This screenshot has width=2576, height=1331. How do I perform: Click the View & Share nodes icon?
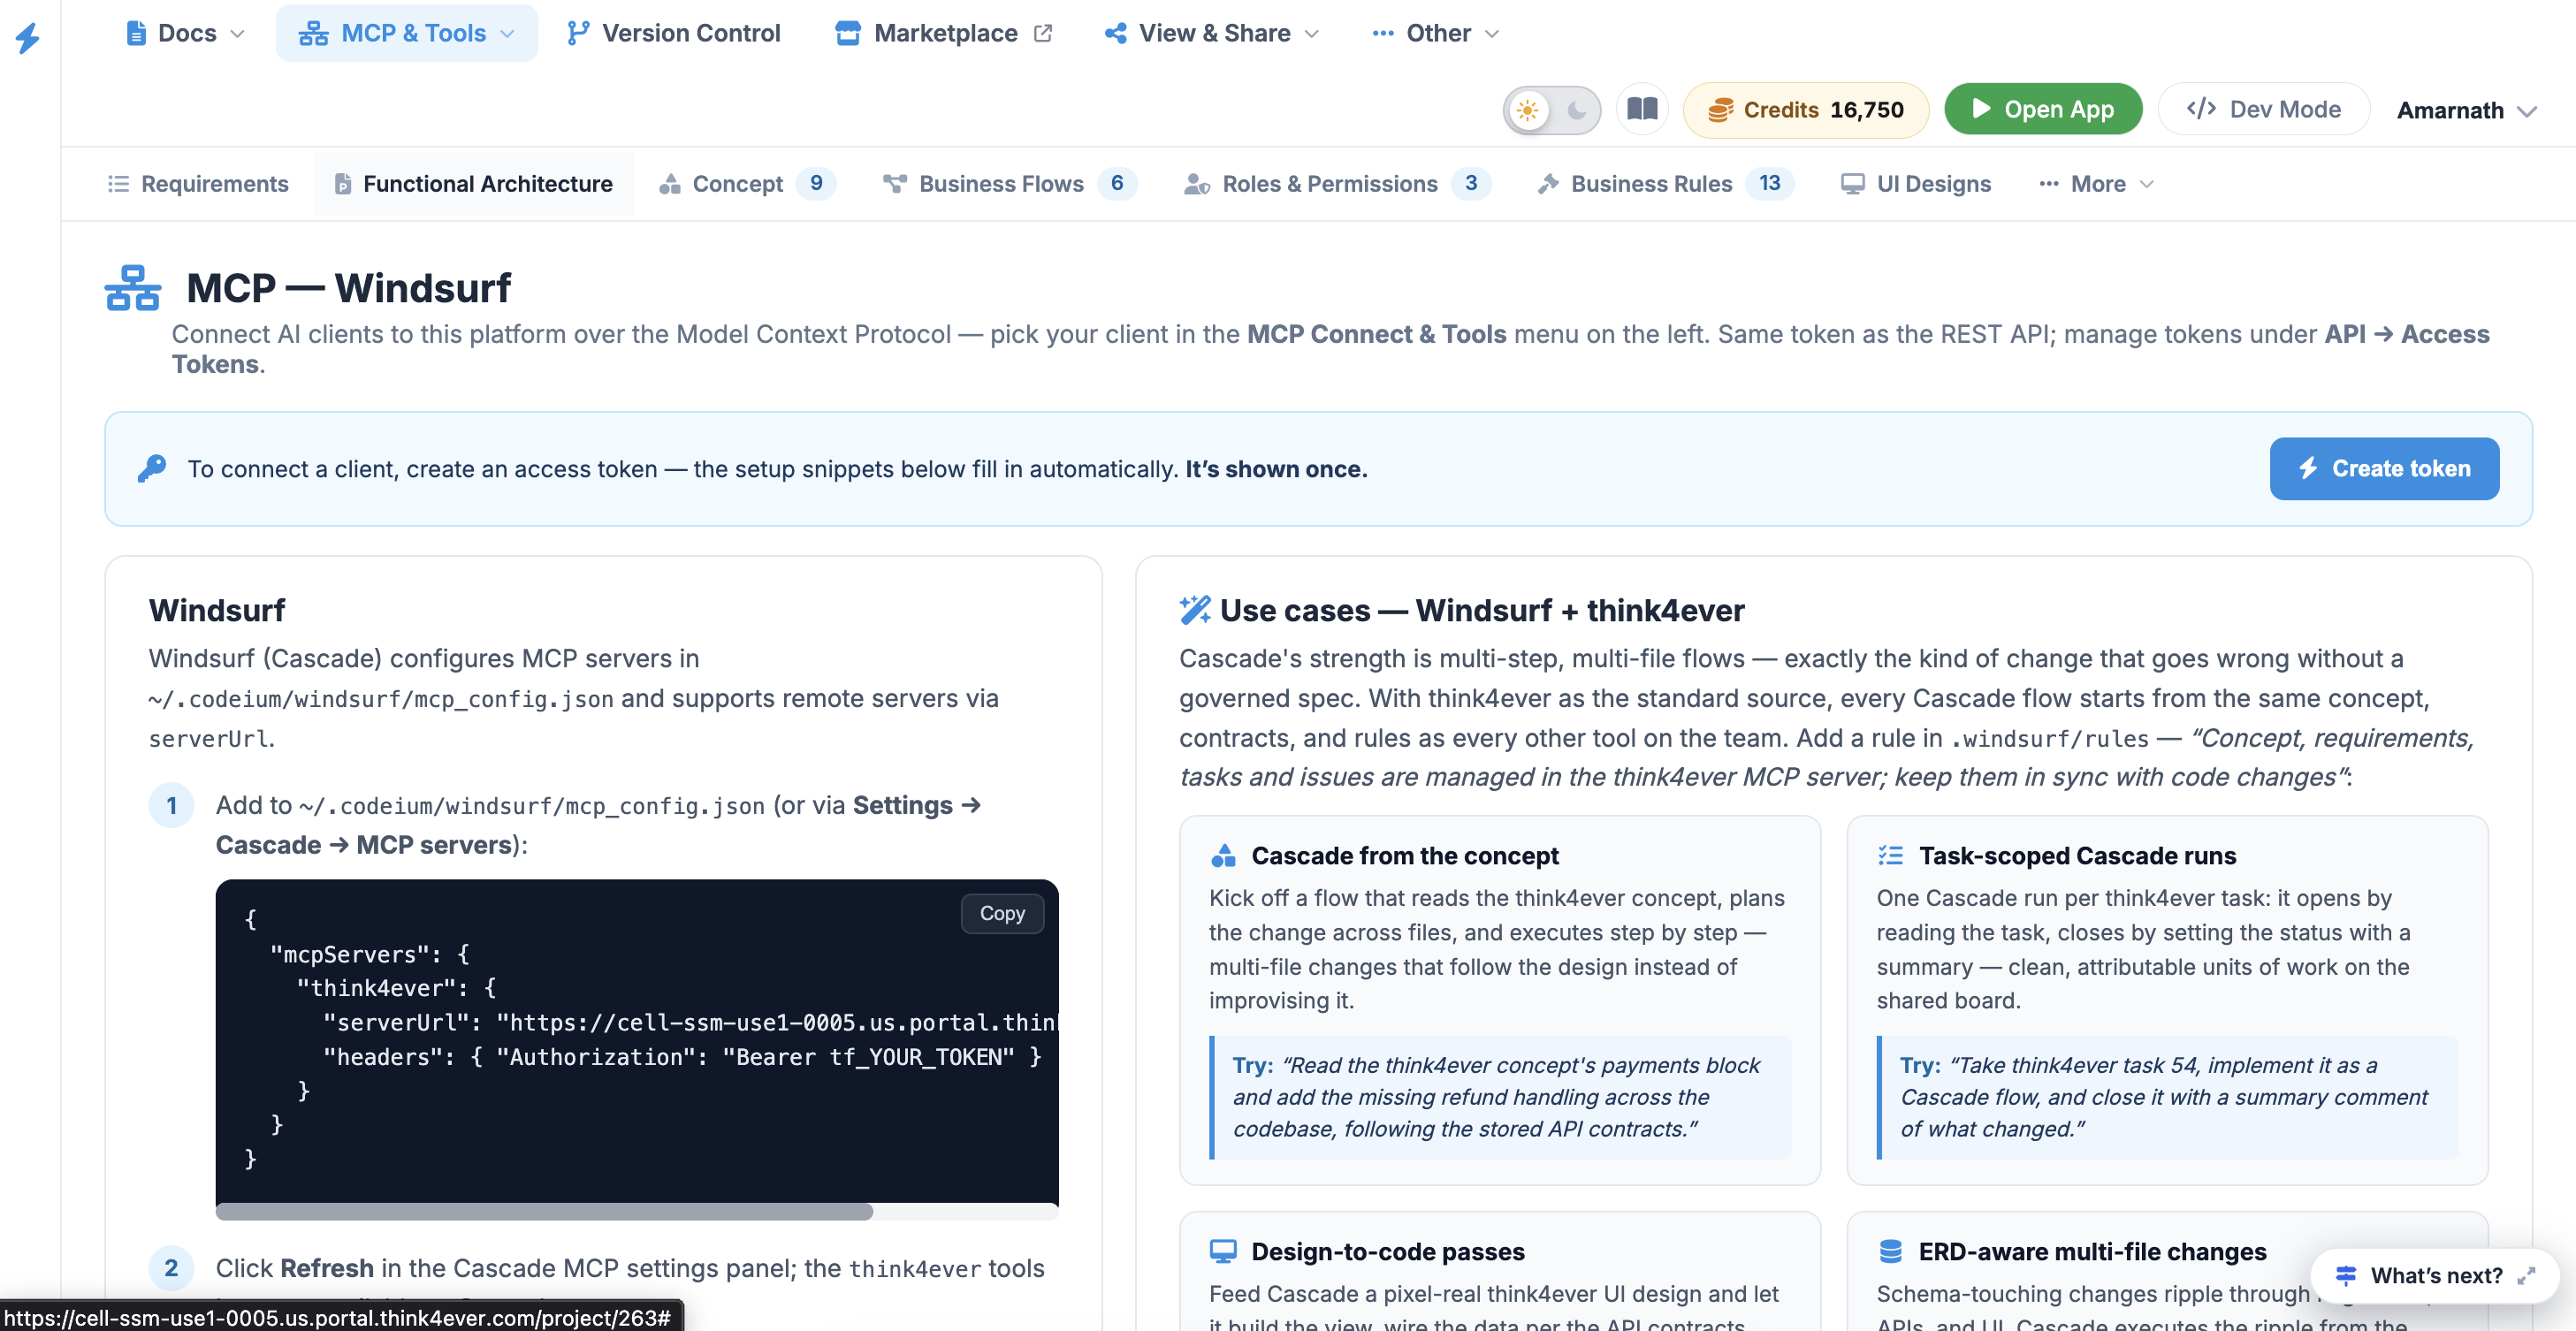tap(1116, 33)
